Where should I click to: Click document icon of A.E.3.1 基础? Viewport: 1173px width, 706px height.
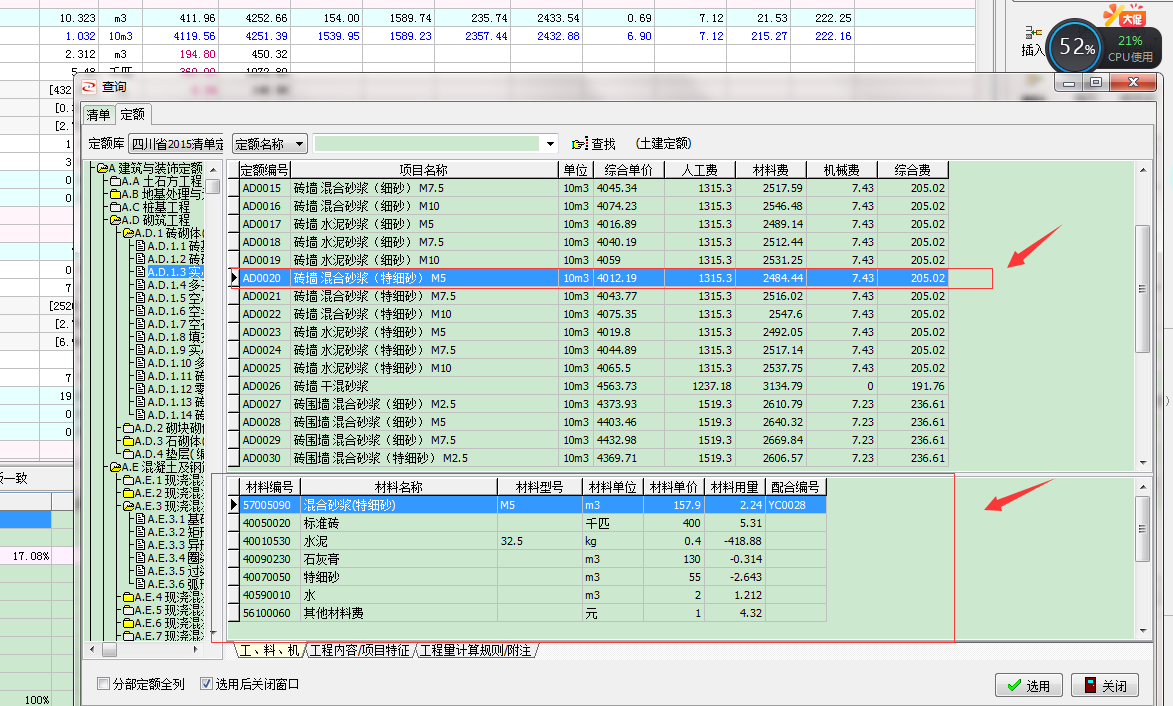141,519
